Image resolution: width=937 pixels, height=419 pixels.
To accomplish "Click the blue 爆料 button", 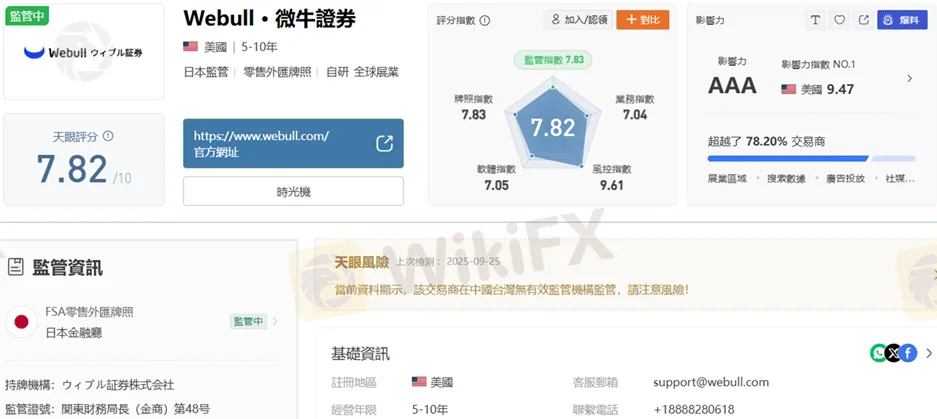I will 902,20.
